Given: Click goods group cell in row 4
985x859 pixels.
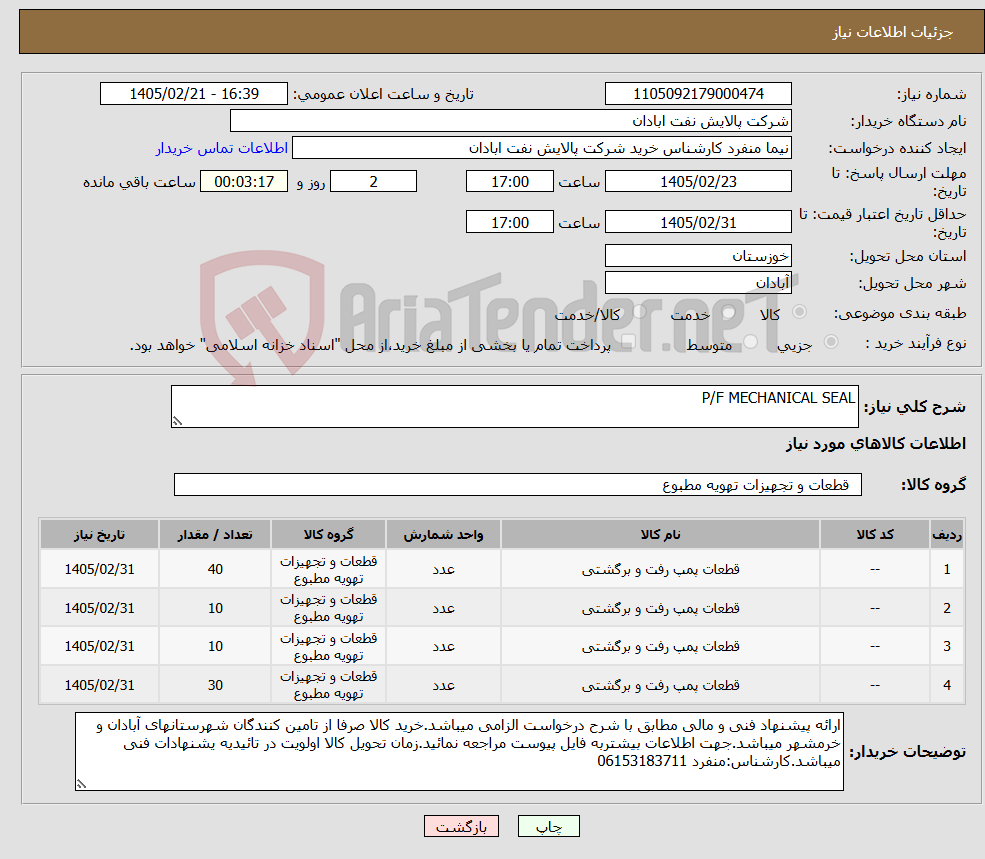Looking at the screenshot, I should (328, 685).
